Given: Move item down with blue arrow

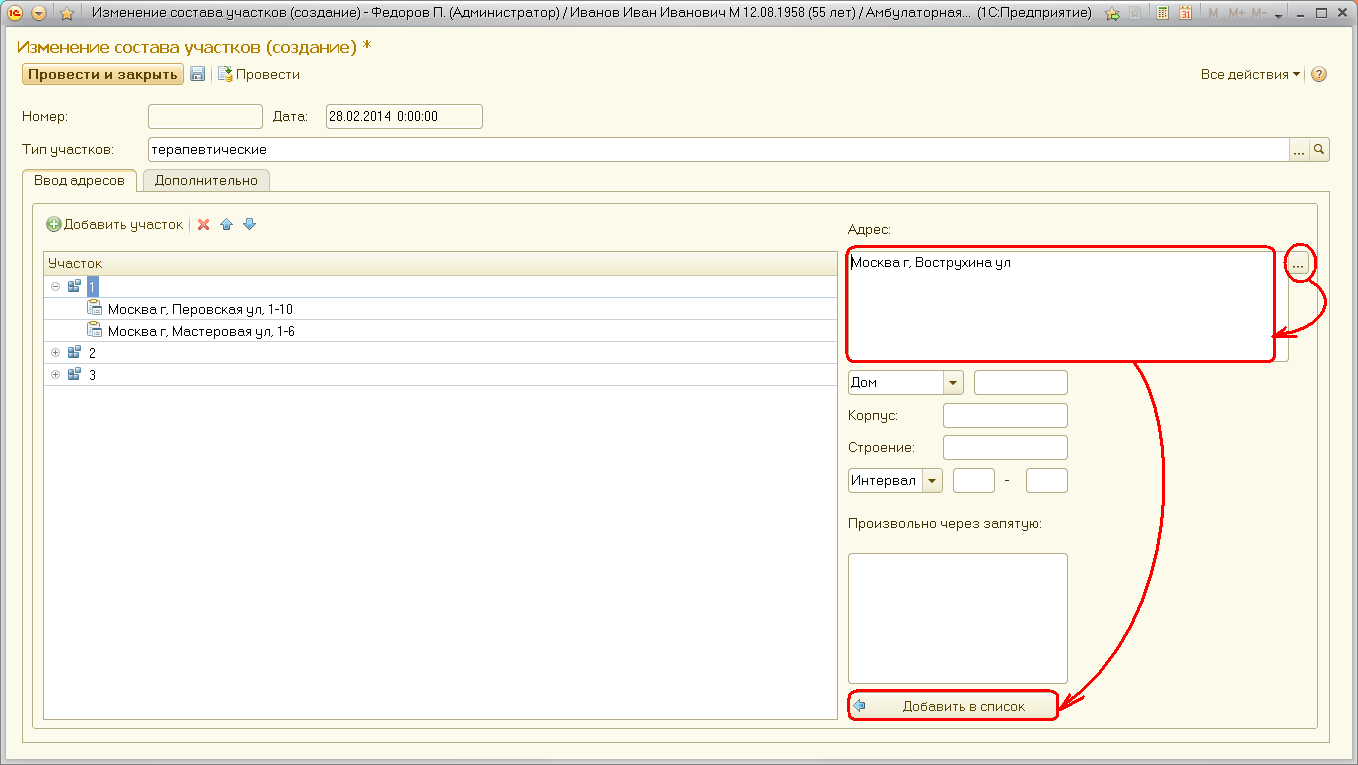Looking at the screenshot, I should [250, 224].
